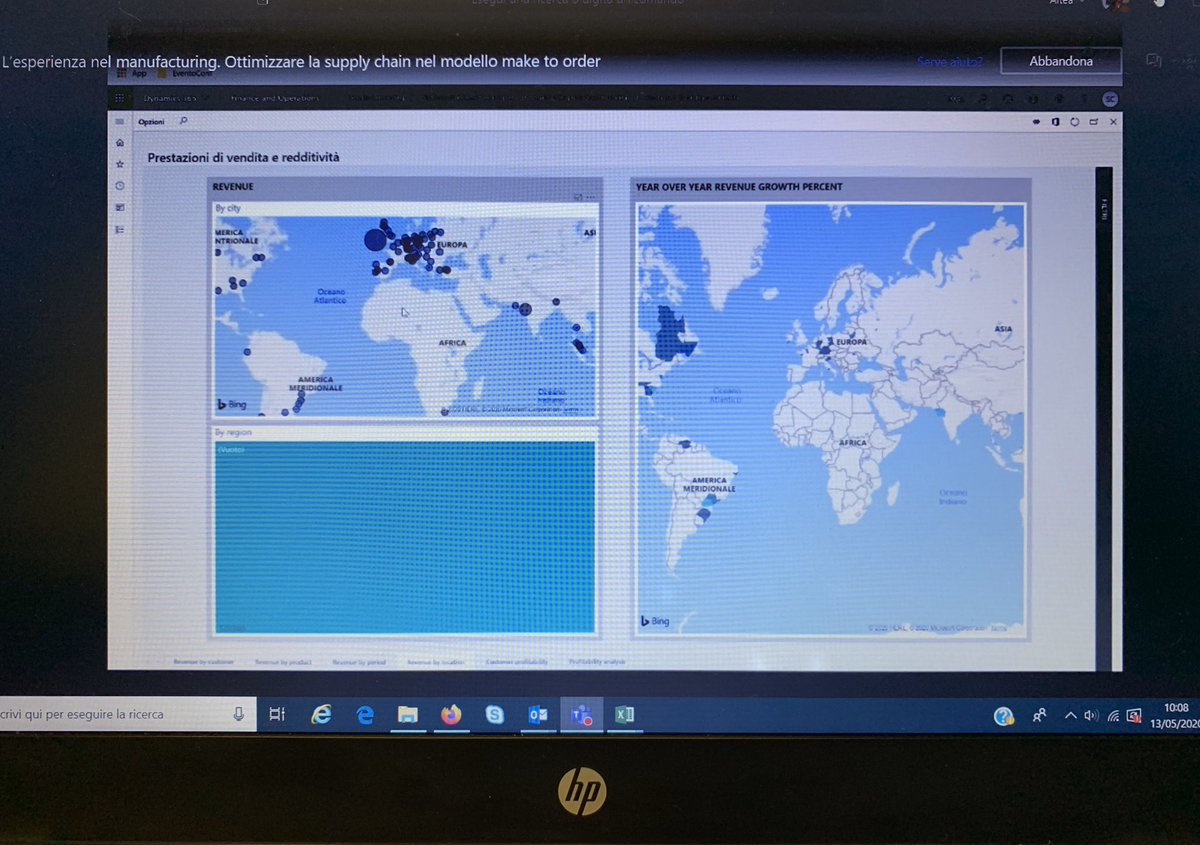Screen dimensions: 1200x845
Task: Click the search magnifier next to Opzioni
Action: point(183,121)
